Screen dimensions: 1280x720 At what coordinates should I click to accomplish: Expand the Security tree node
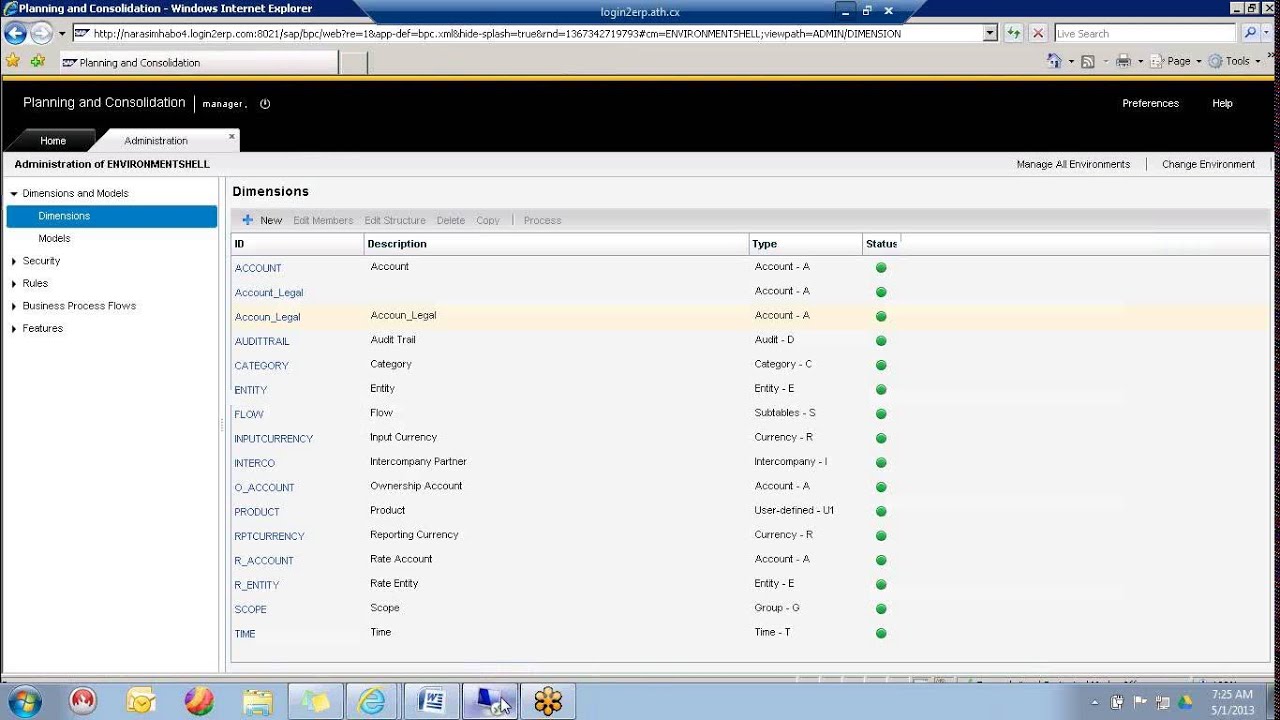(14, 261)
